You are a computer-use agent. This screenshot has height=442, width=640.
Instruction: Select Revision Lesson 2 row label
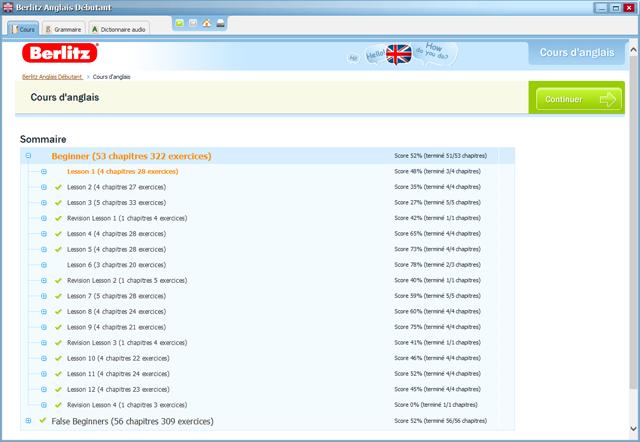127,281
